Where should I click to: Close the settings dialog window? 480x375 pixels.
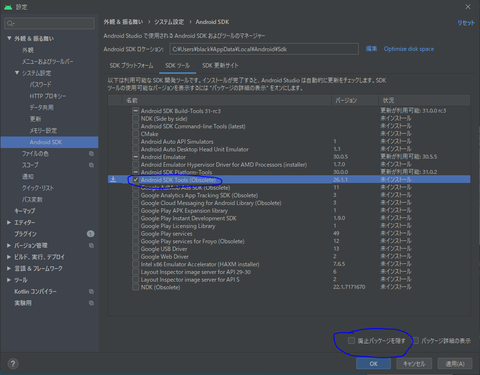pyautogui.click(x=468, y=7)
